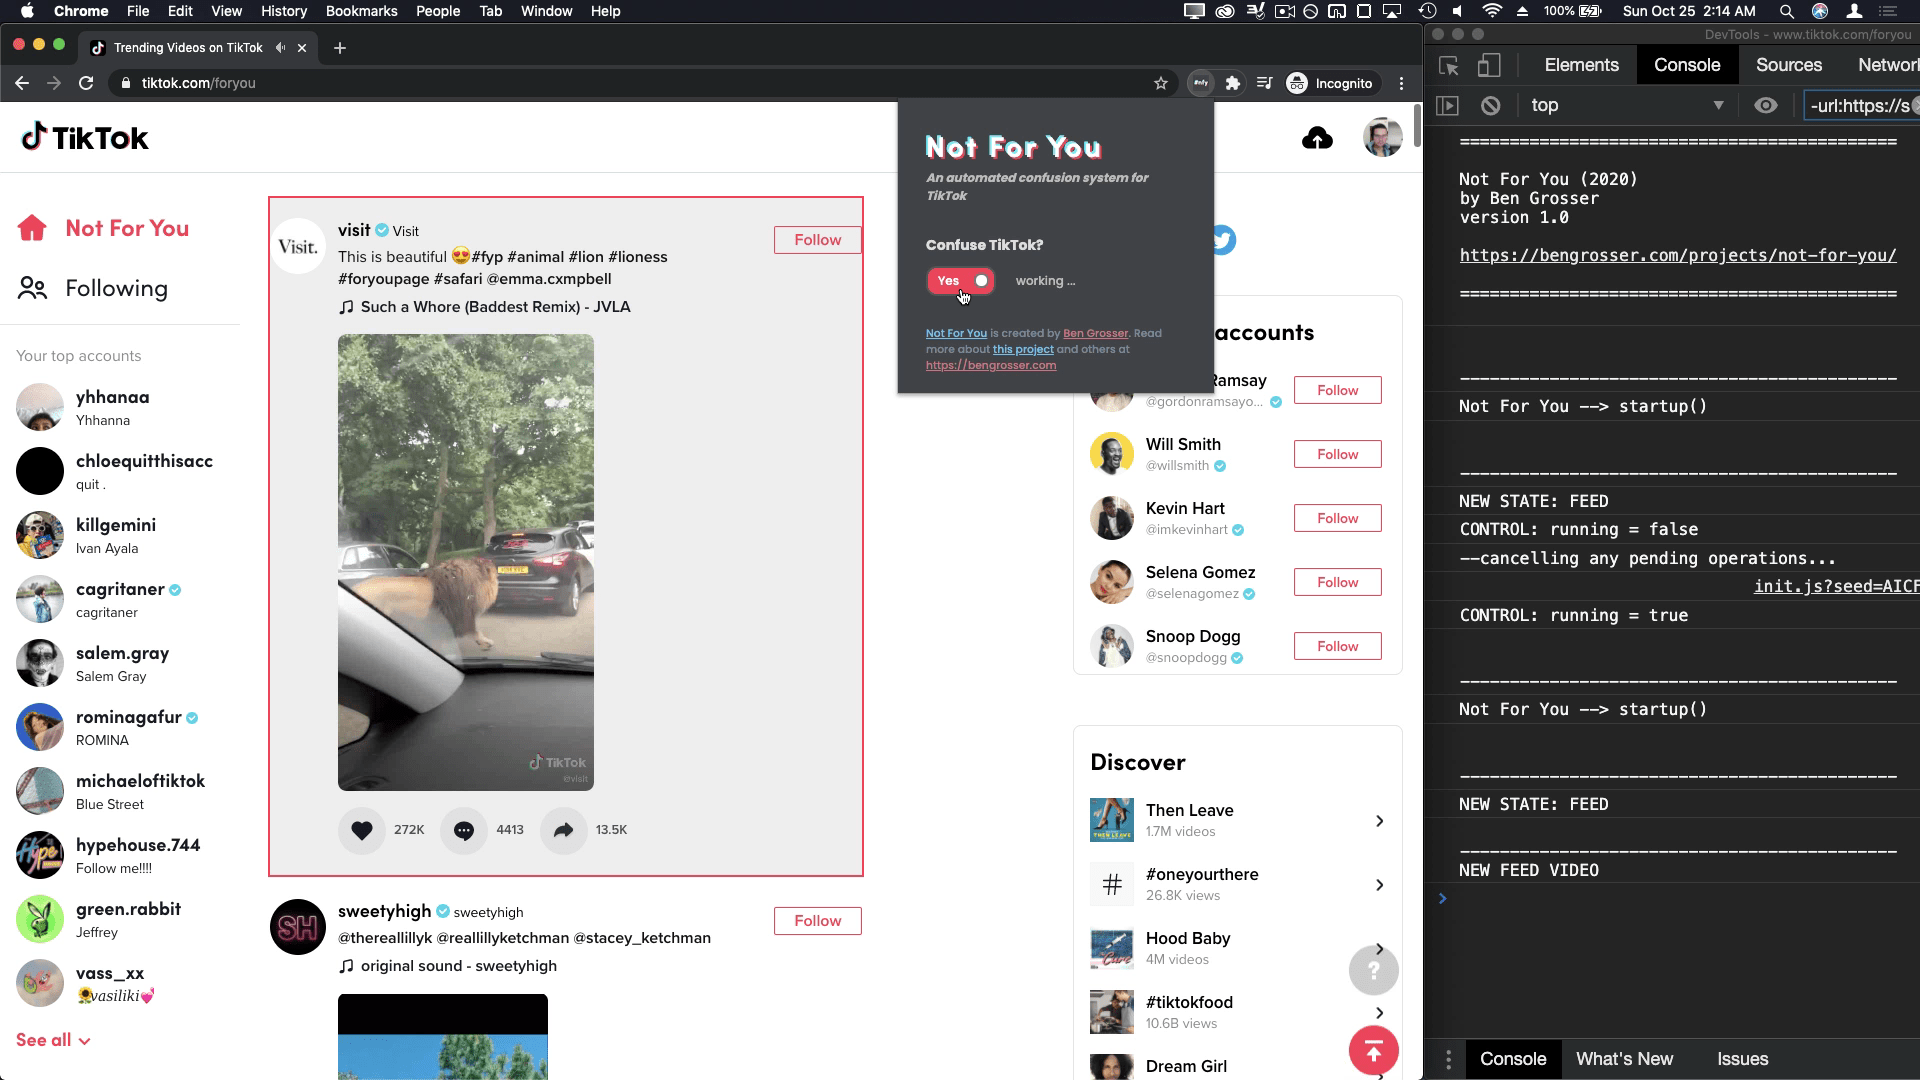Open the Issues drawer tab
This screenshot has height=1080, width=1920.
point(1742,1059)
